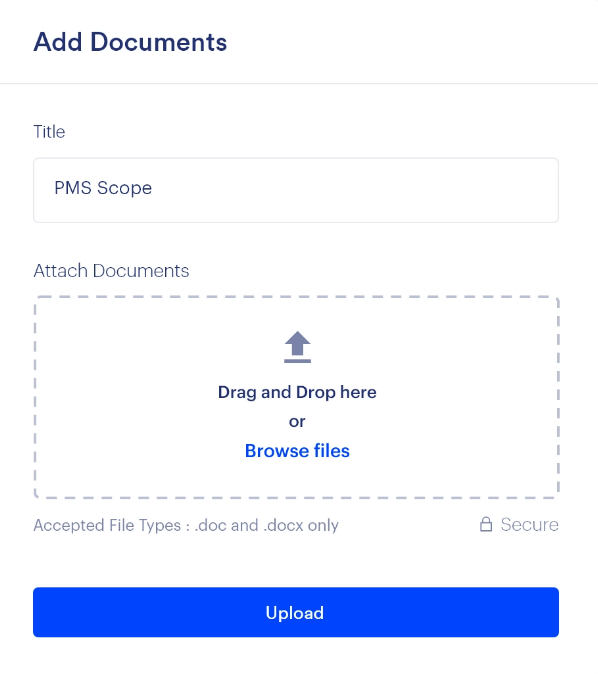This screenshot has height=674, width=598.
Task: Place cursor in PMS Scope text
Action: [103, 188]
